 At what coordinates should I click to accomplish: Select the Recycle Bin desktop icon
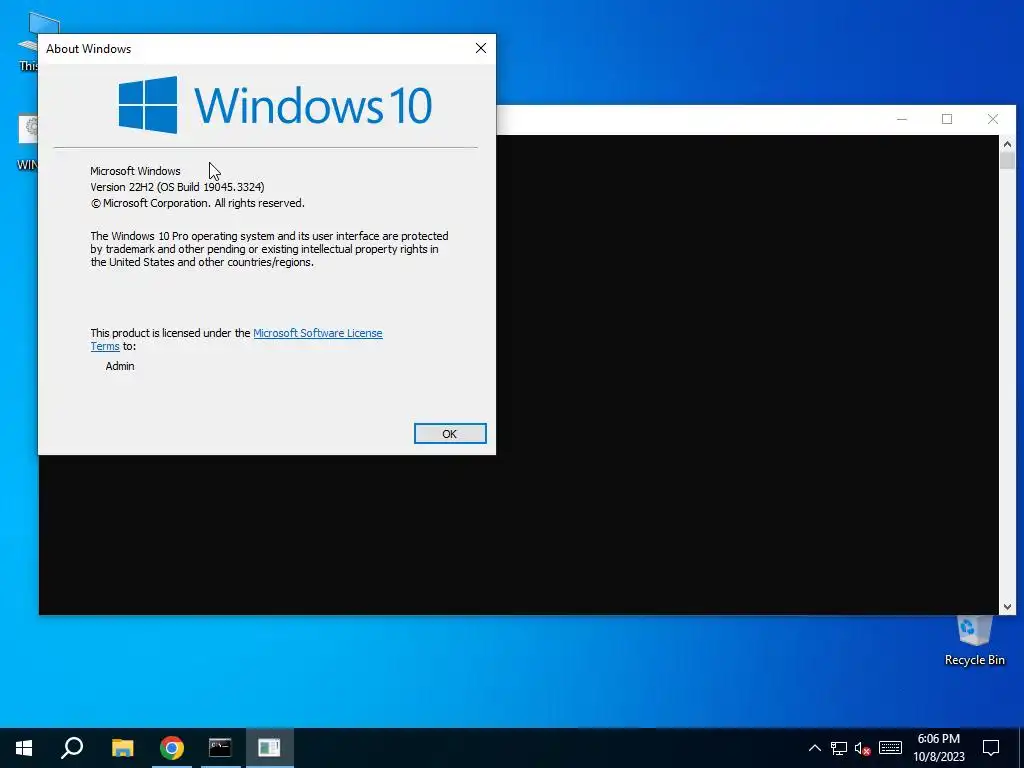(x=974, y=639)
